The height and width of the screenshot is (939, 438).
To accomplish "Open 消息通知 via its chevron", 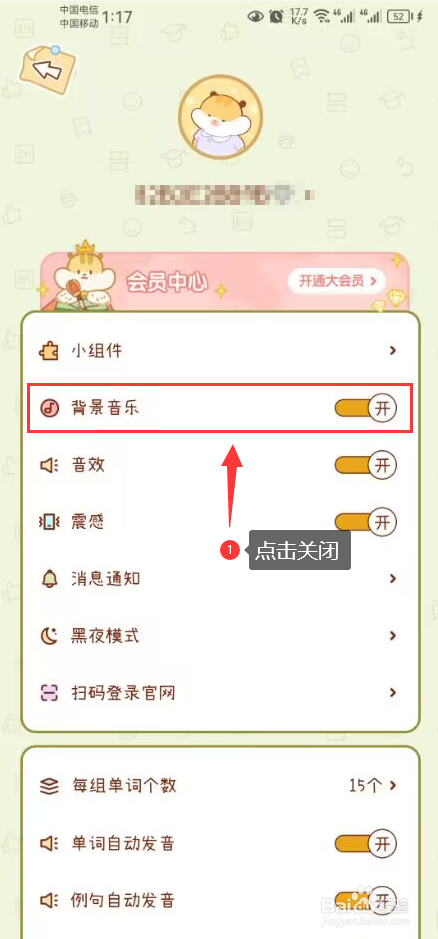I will tap(393, 578).
